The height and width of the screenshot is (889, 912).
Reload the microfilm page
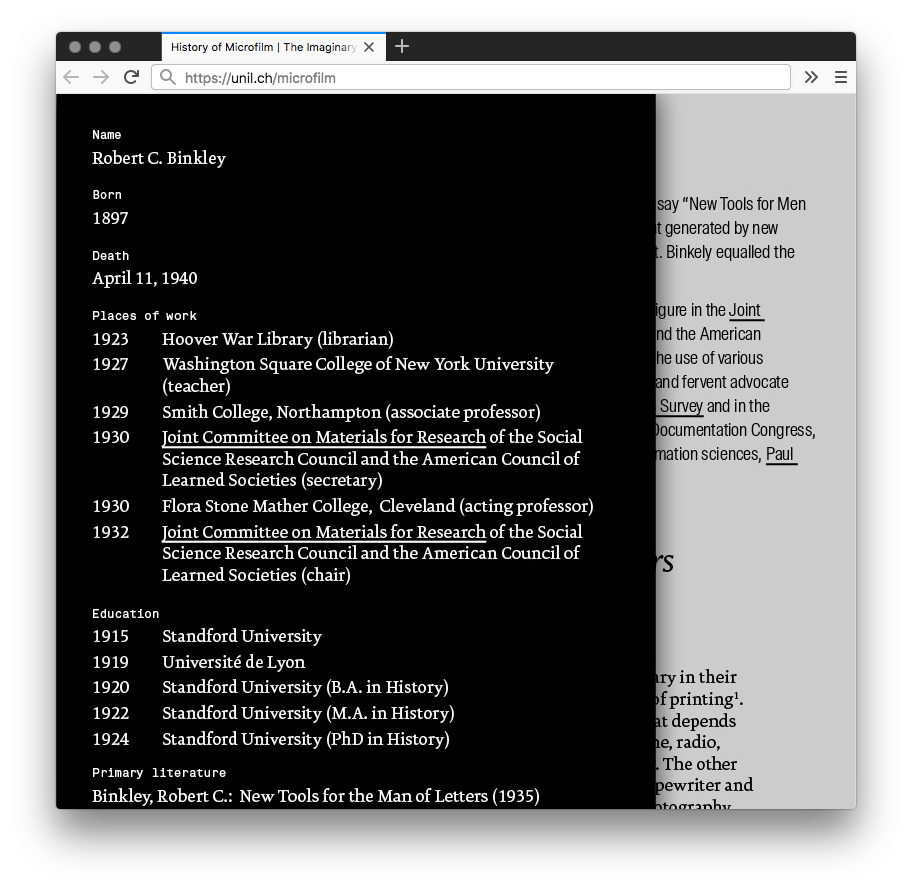[131, 77]
